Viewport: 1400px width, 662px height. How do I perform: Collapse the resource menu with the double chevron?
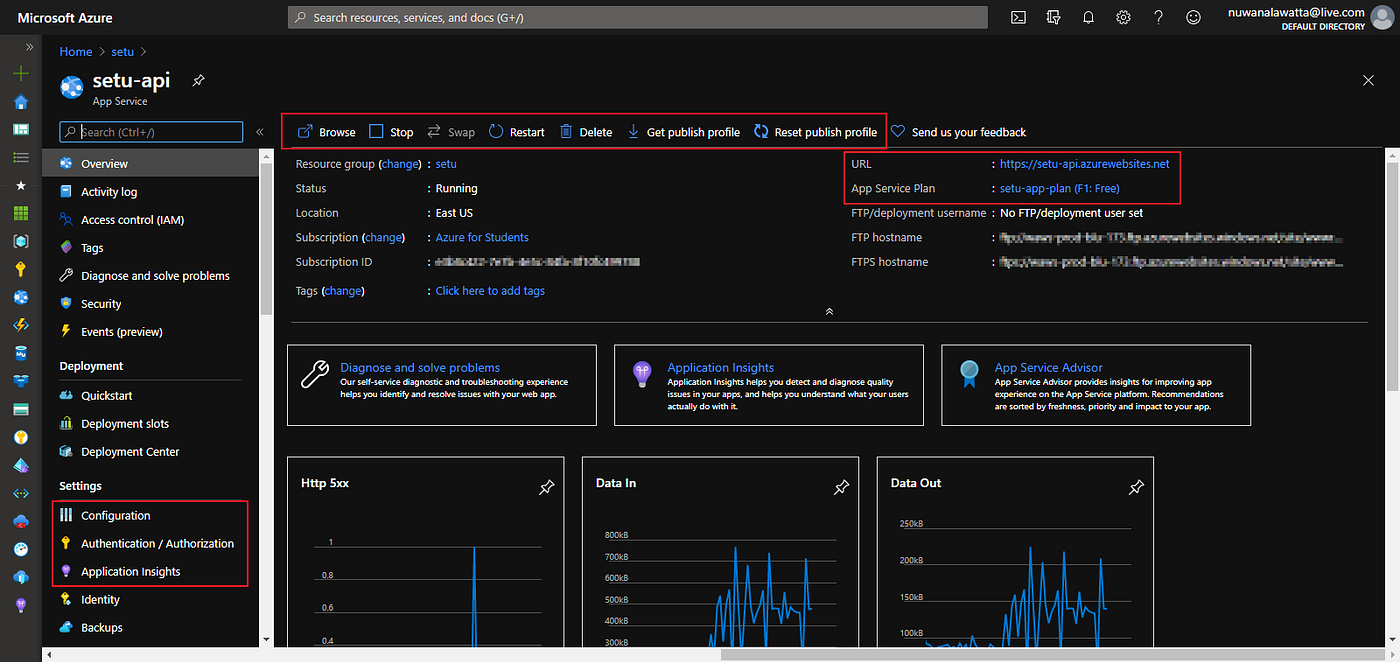coord(260,132)
